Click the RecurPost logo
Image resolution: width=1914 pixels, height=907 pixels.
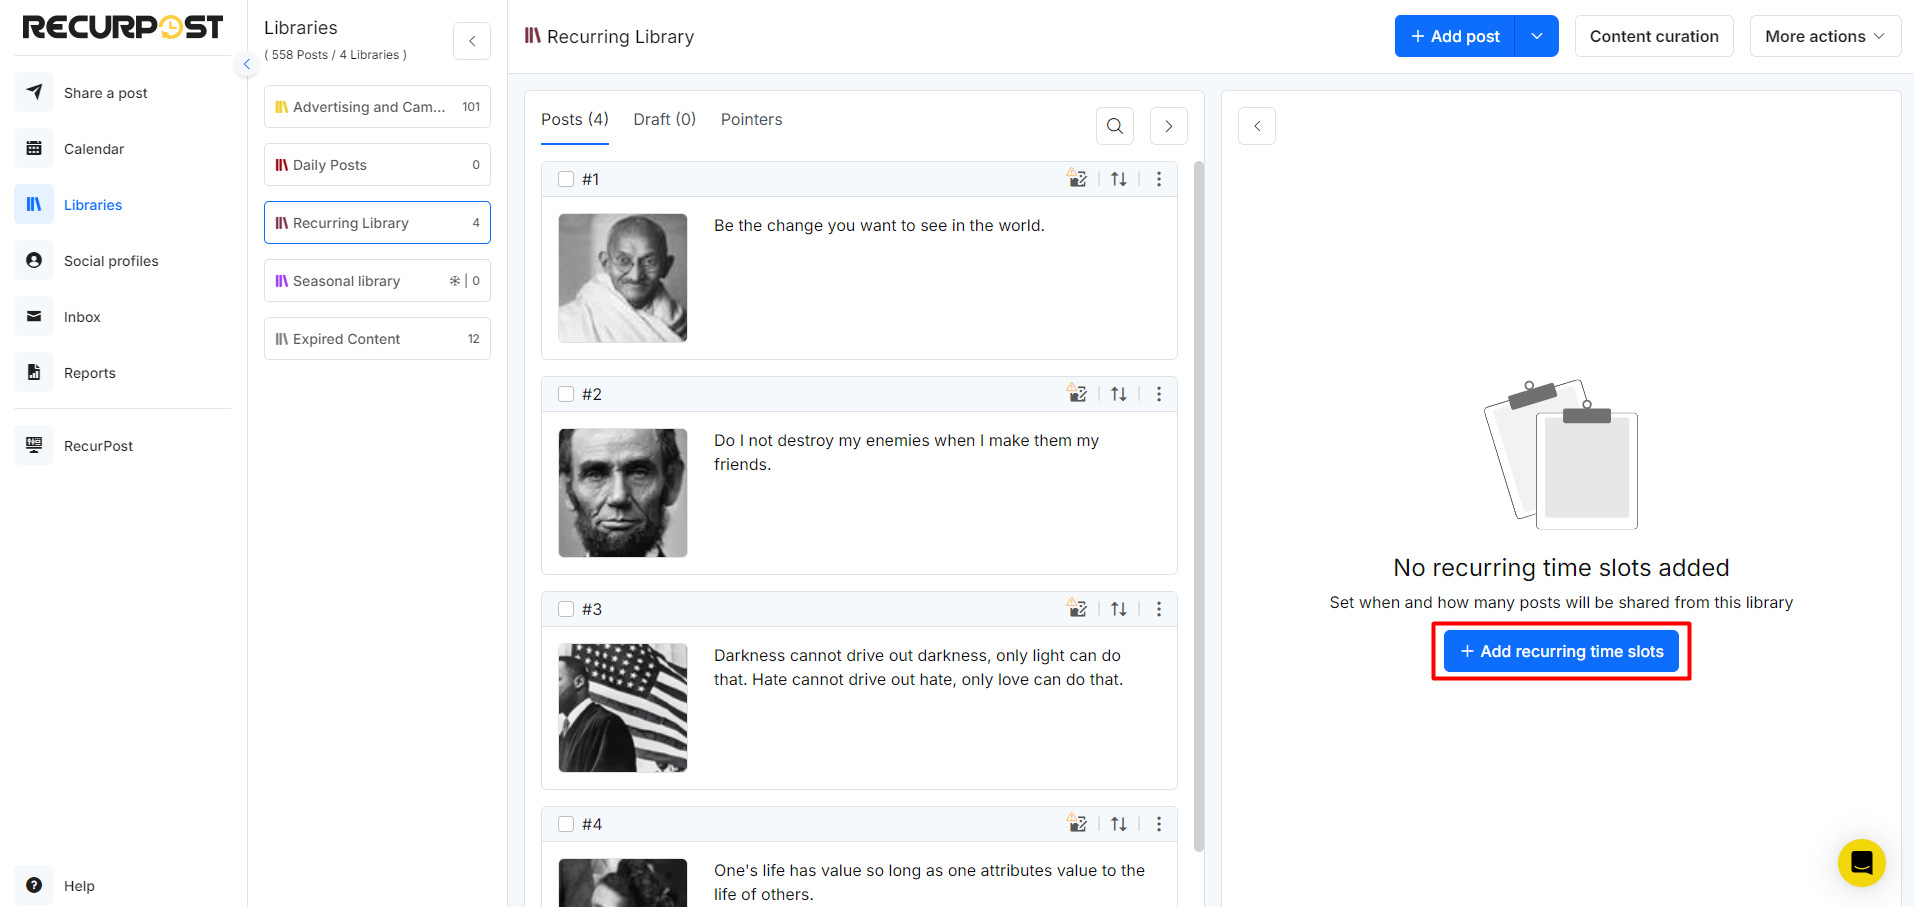tap(122, 27)
